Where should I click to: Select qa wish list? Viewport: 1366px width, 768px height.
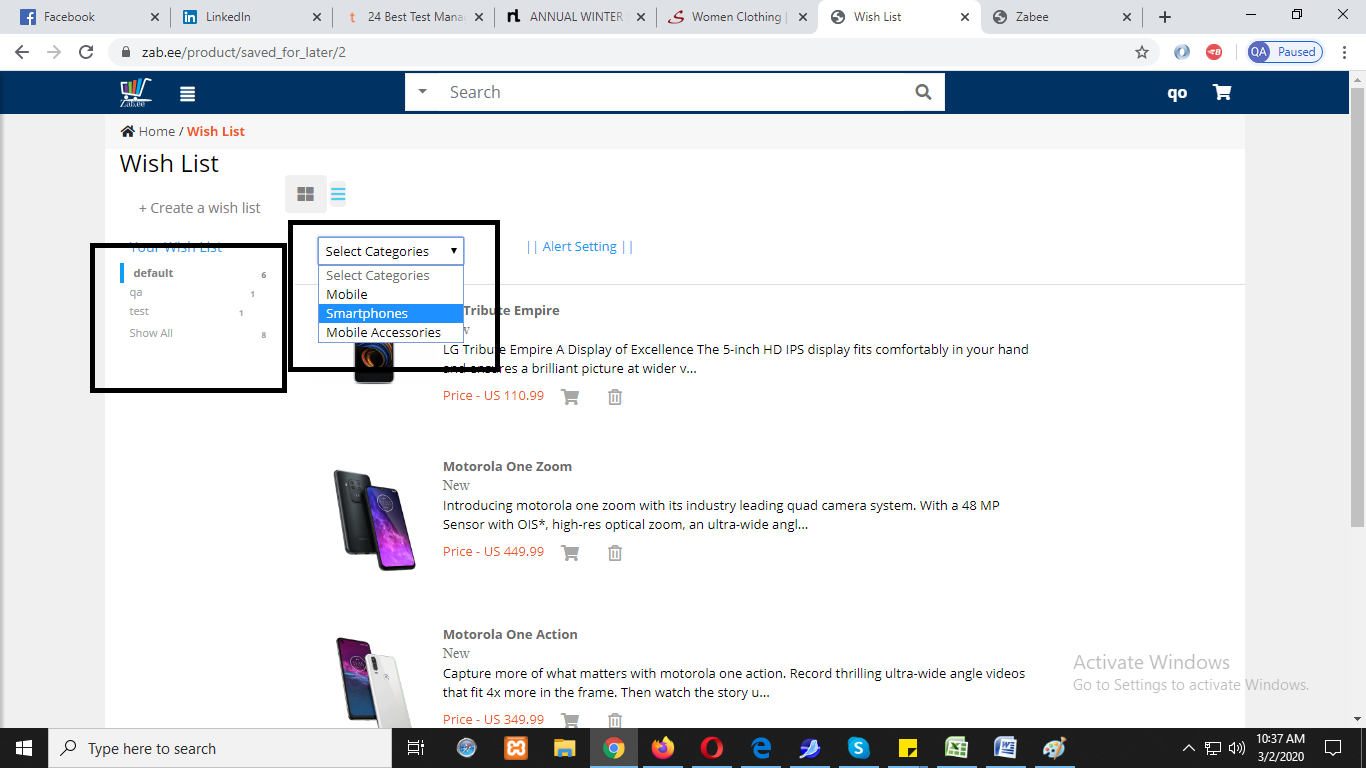pyautogui.click(x=136, y=293)
